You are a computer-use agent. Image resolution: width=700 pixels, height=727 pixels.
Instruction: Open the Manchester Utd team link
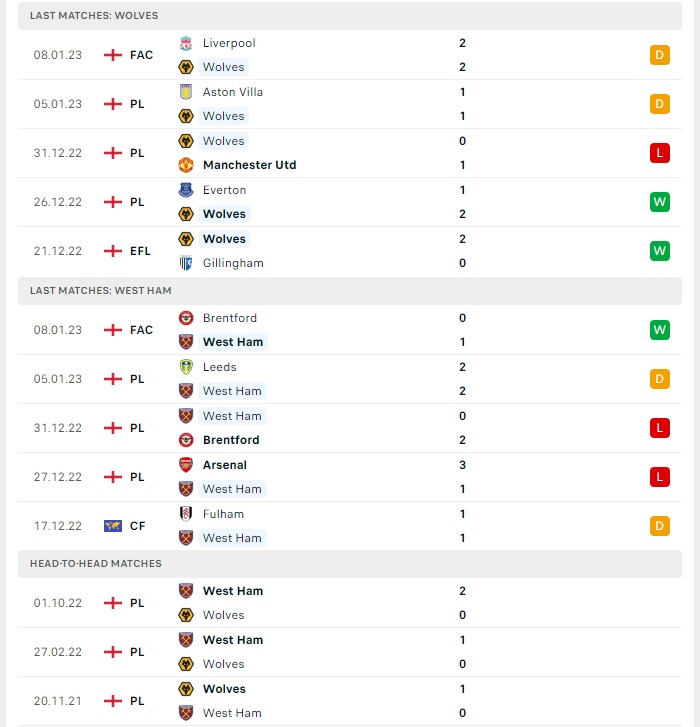pos(249,165)
